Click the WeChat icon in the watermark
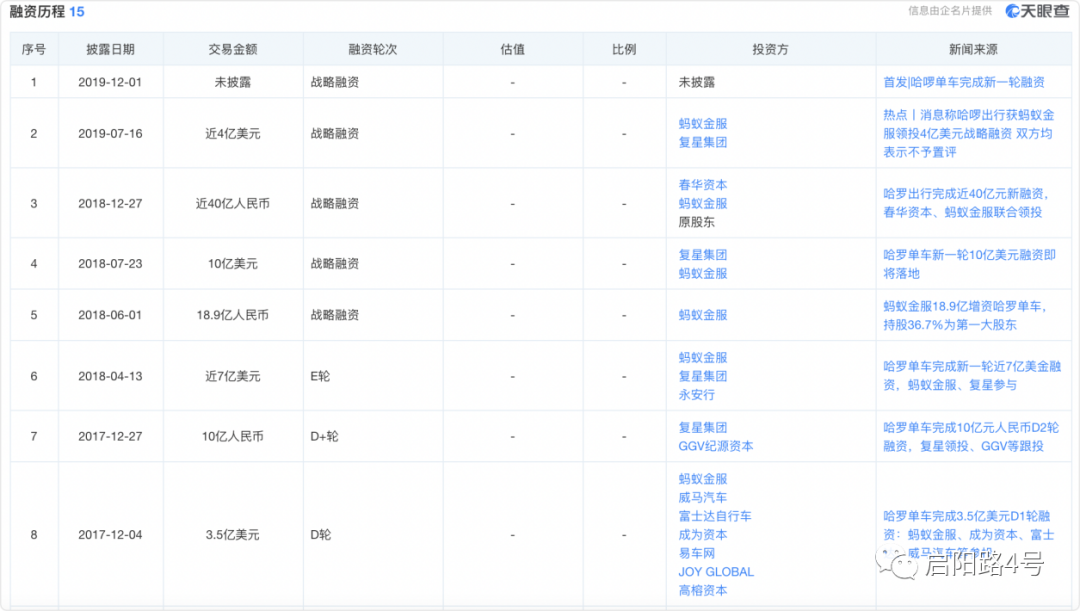 click(902, 567)
